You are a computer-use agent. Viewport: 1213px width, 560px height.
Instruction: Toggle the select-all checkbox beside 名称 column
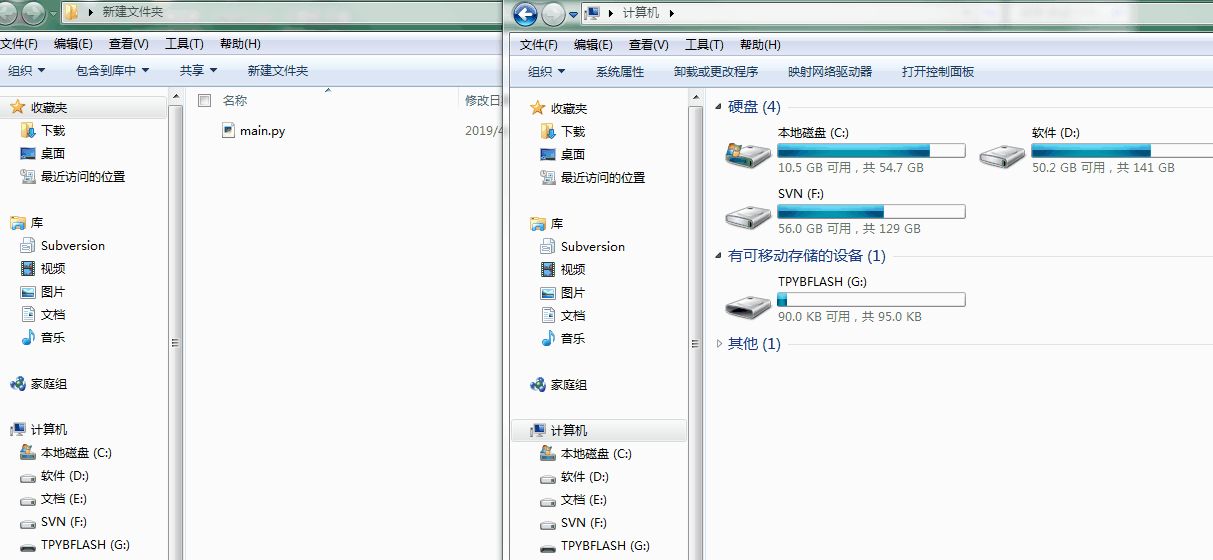click(x=205, y=101)
